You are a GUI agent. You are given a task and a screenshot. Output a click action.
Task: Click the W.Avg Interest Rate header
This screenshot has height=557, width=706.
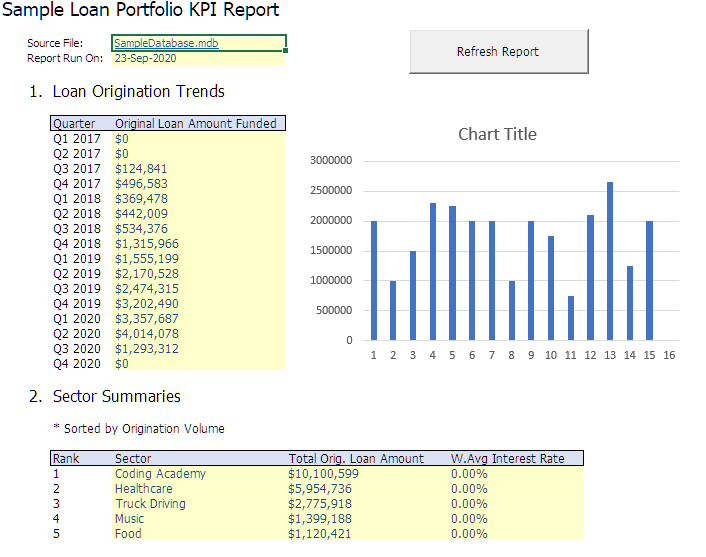pos(507,458)
